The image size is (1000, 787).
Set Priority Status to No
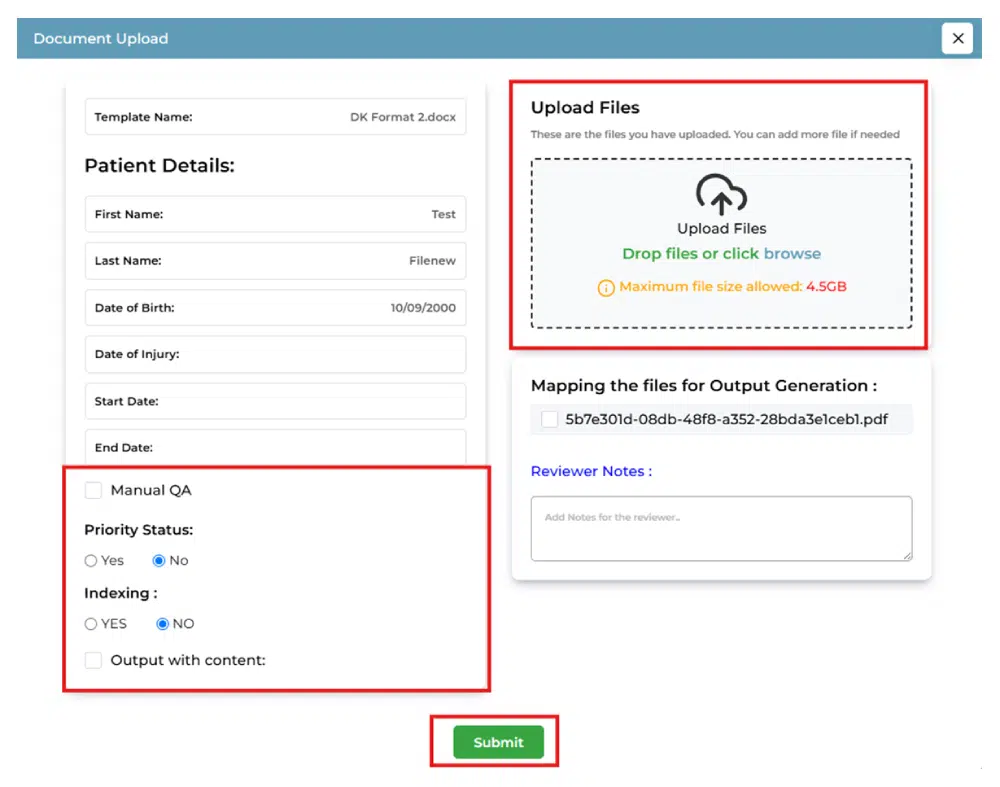[158, 561]
